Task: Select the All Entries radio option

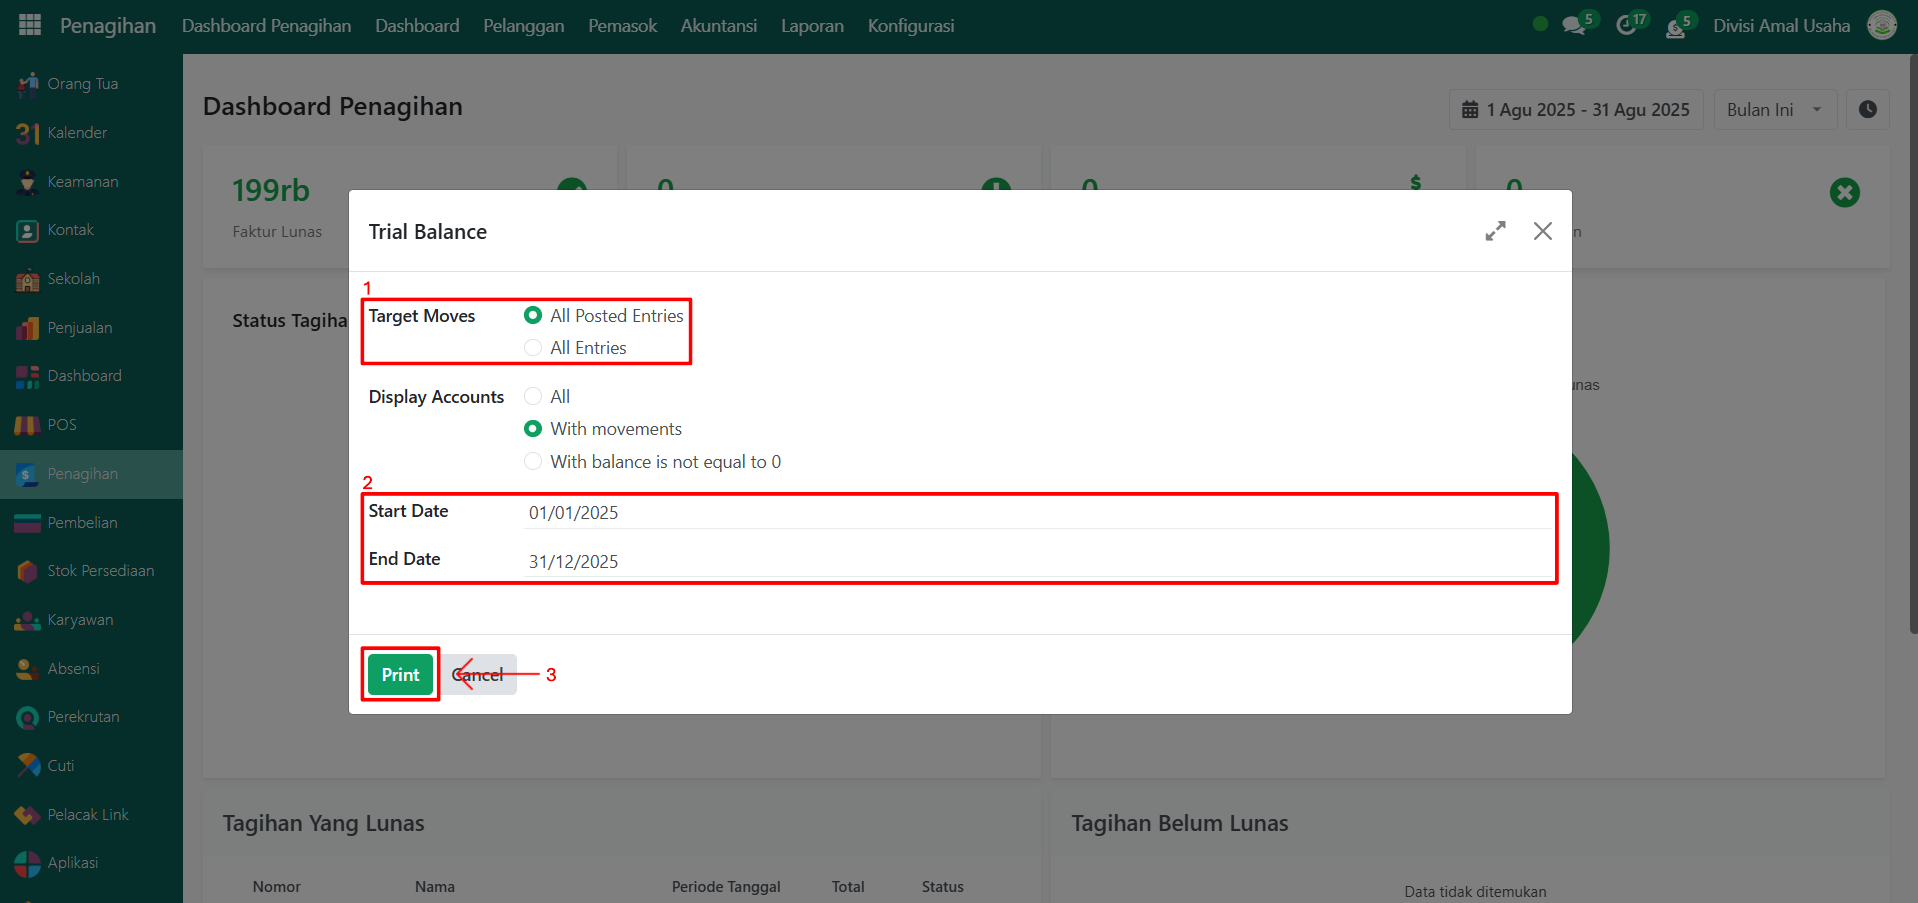Action: pyautogui.click(x=533, y=348)
